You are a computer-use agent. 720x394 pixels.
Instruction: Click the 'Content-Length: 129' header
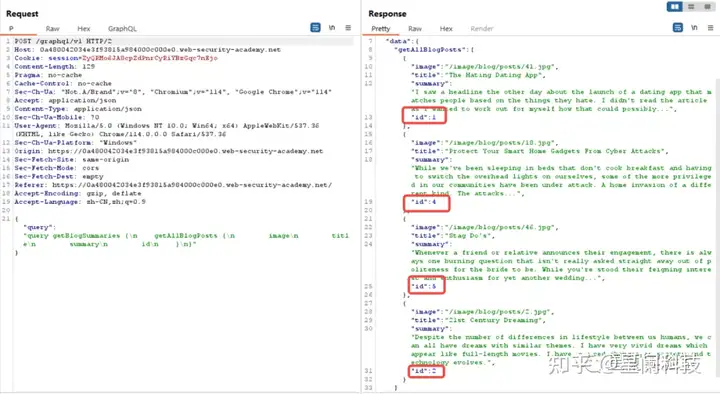(55, 67)
